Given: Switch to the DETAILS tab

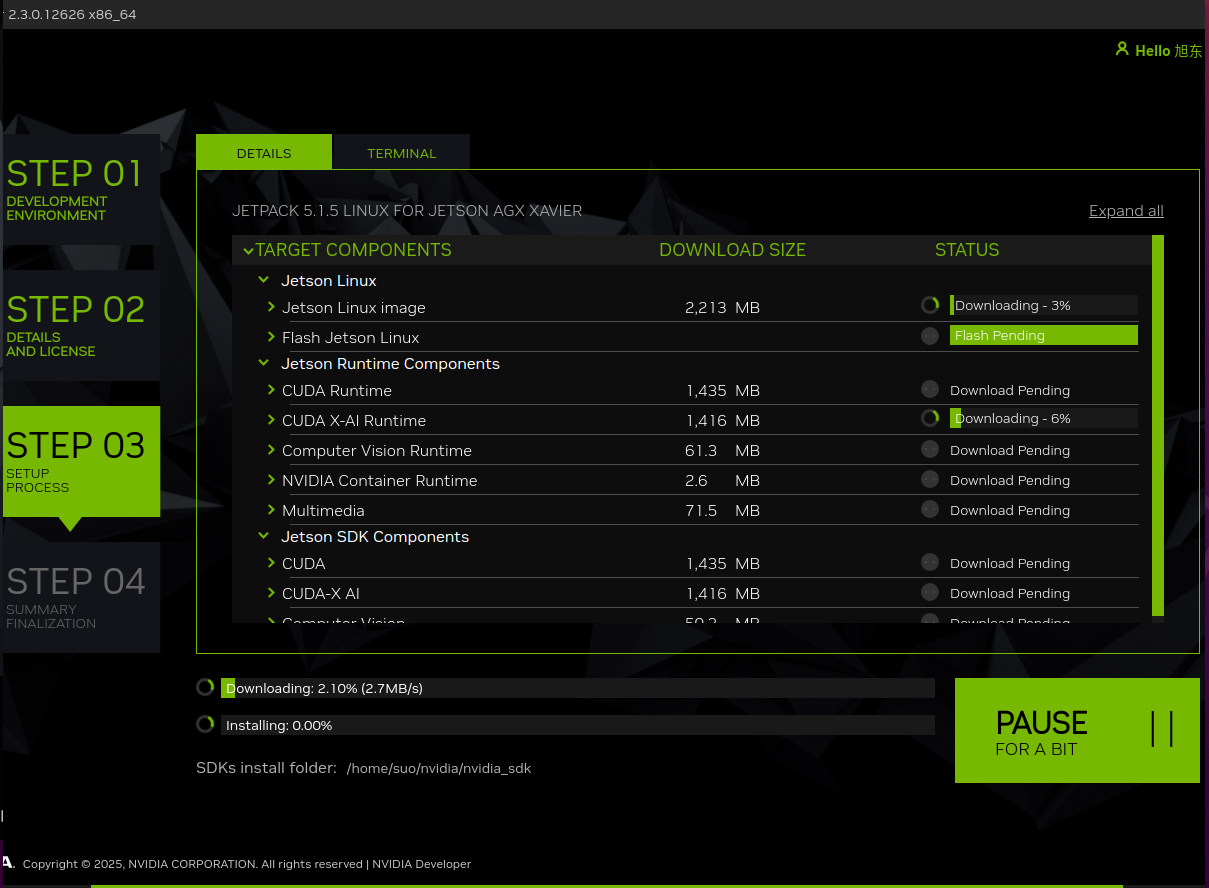Looking at the screenshot, I should tap(264, 152).
